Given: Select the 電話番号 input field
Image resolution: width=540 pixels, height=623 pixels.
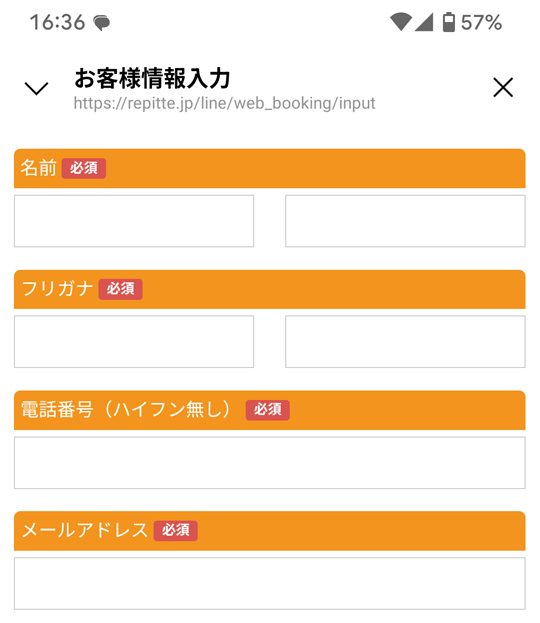Looking at the screenshot, I should click(270, 463).
